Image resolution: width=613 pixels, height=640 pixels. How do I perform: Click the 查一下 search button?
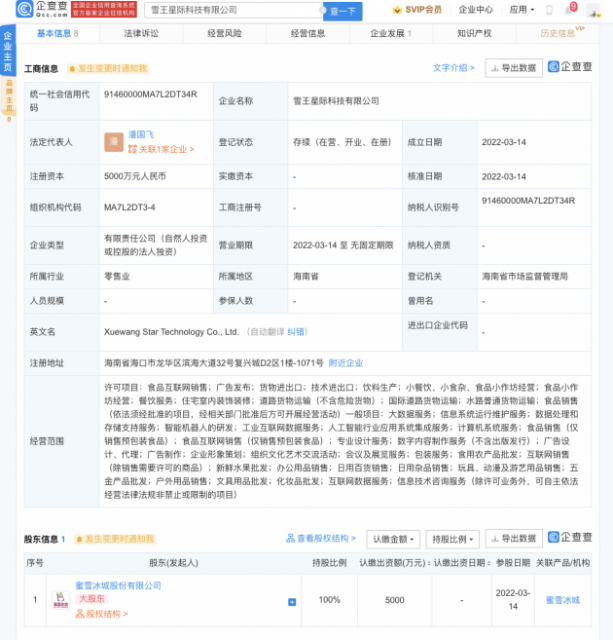tap(342, 11)
